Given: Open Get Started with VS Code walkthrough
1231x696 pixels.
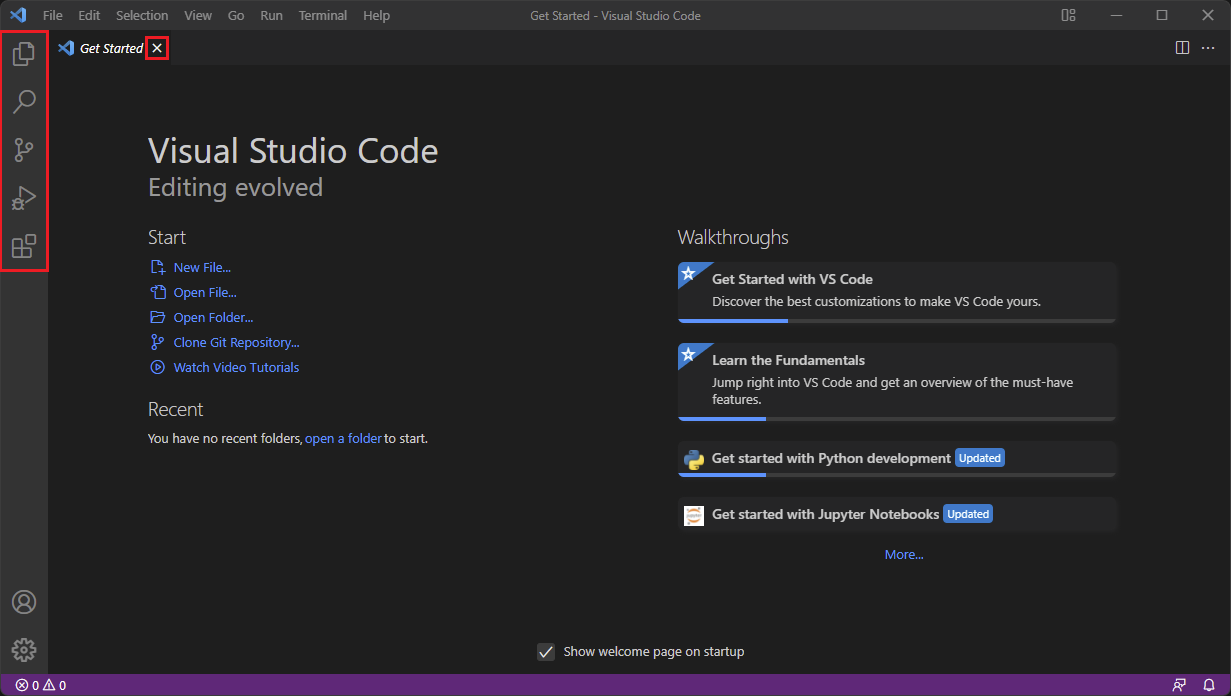Looking at the screenshot, I should [x=897, y=292].
